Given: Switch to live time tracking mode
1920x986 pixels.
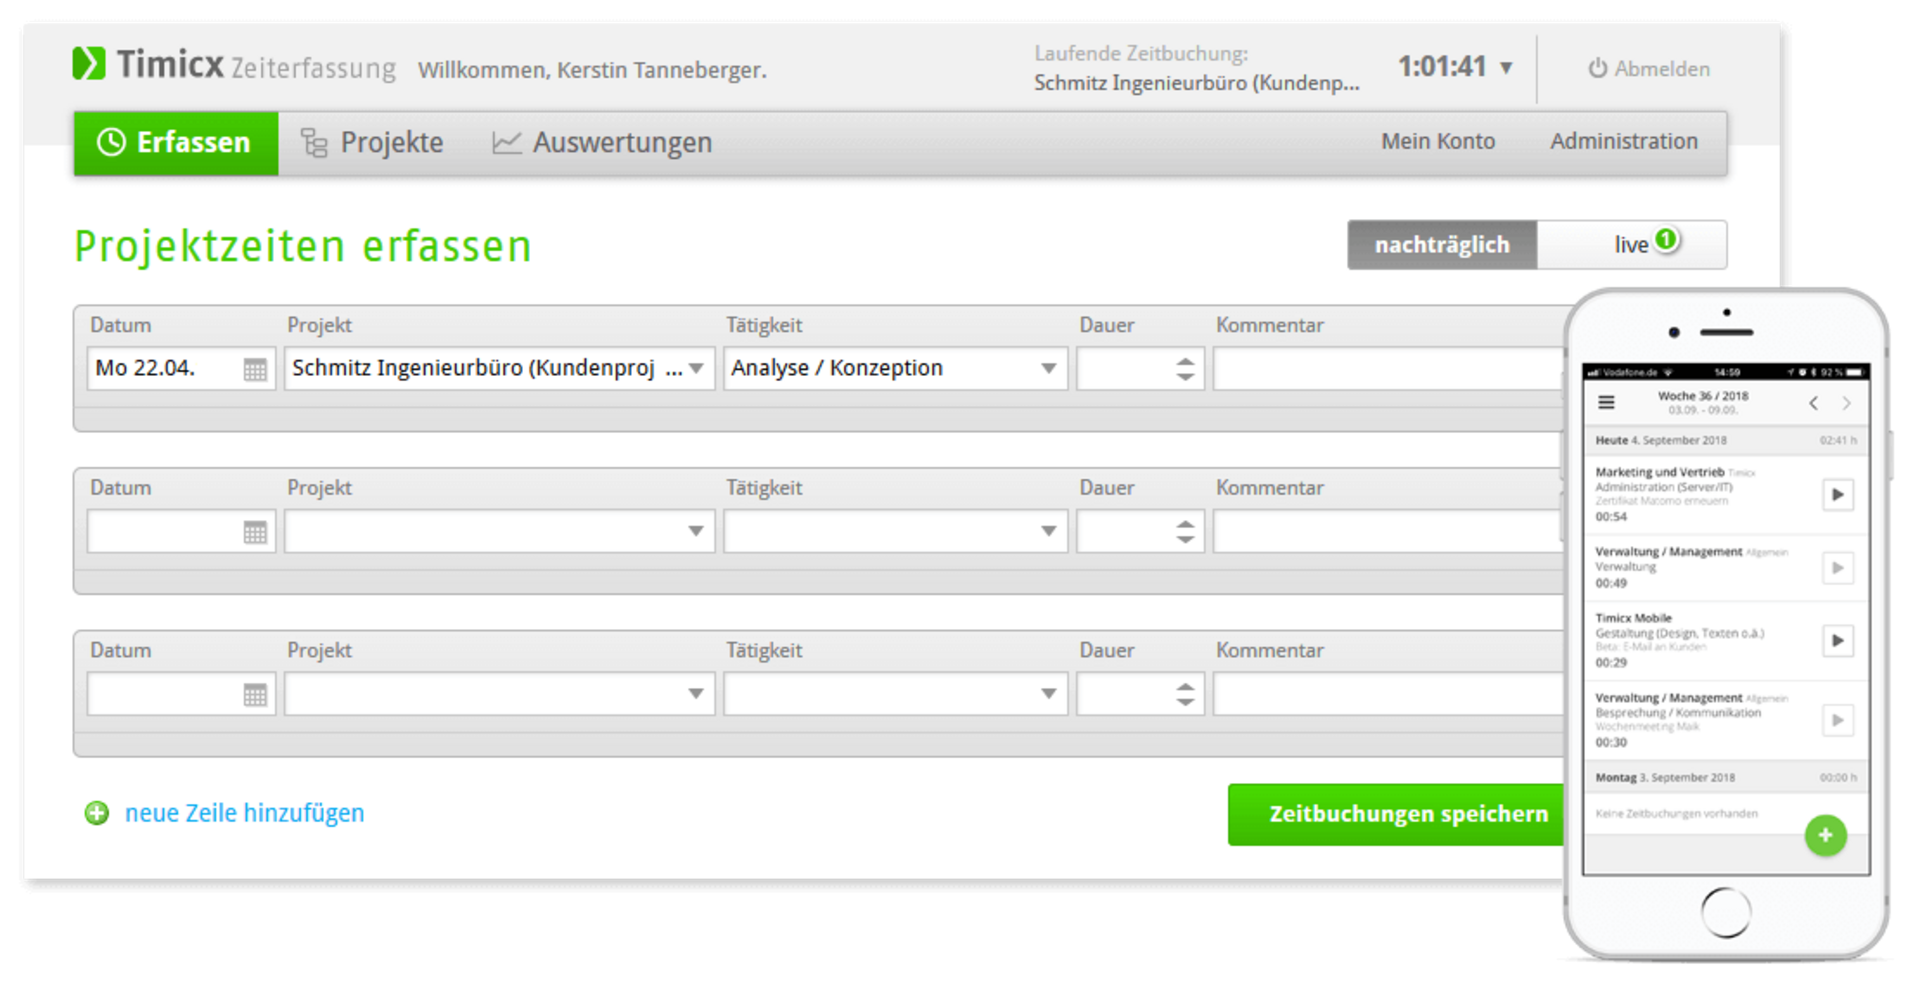Looking at the screenshot, I should [1632, 245].
